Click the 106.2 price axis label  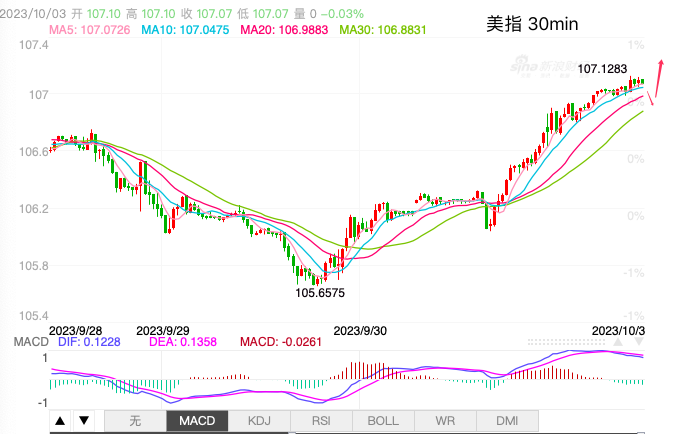pos(34,209)
